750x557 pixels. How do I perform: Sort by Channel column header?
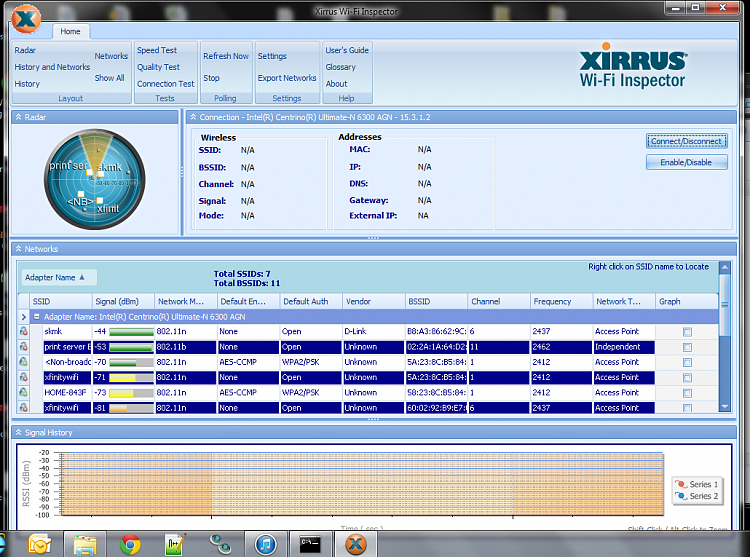tap(499, 302)
